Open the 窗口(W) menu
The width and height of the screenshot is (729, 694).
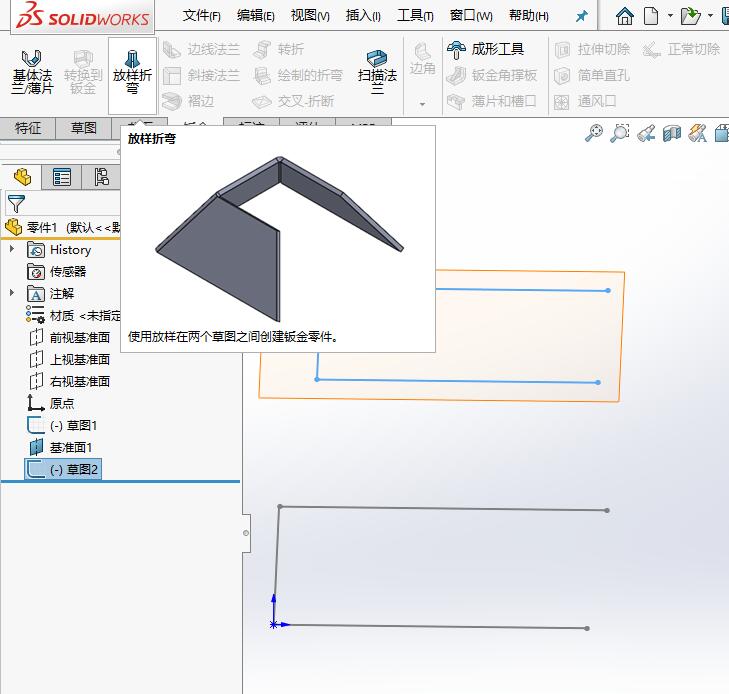tap(471, 16)
